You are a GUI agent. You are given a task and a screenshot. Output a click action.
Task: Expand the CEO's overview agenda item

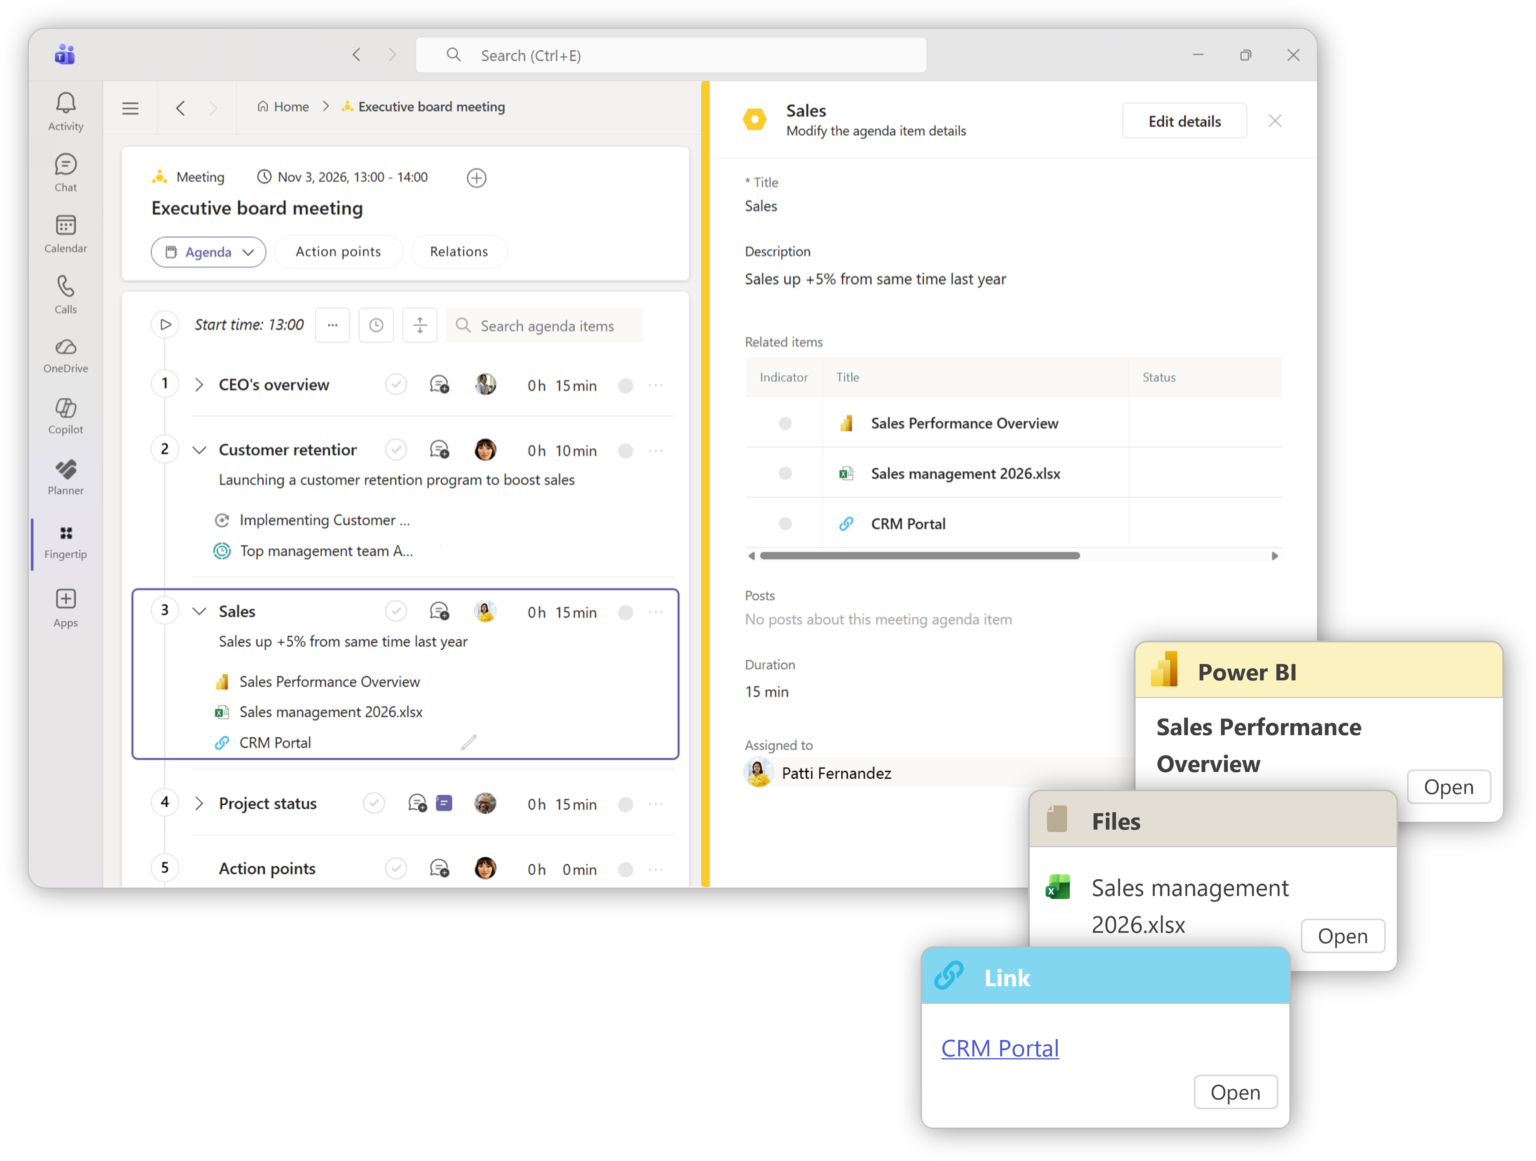click(199, 385)
